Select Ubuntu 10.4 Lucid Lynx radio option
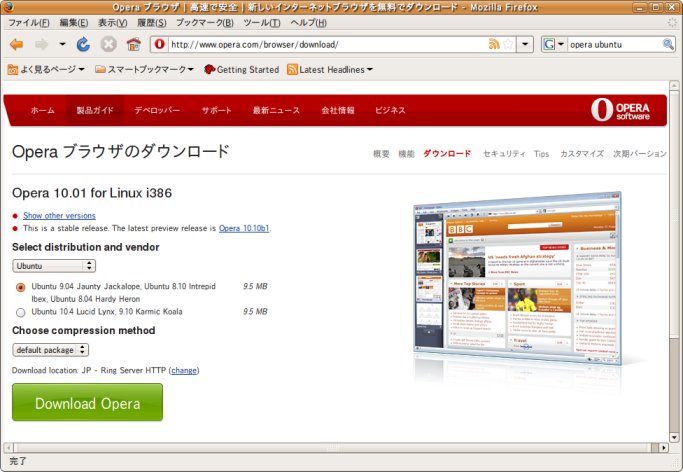 [21, 312]
